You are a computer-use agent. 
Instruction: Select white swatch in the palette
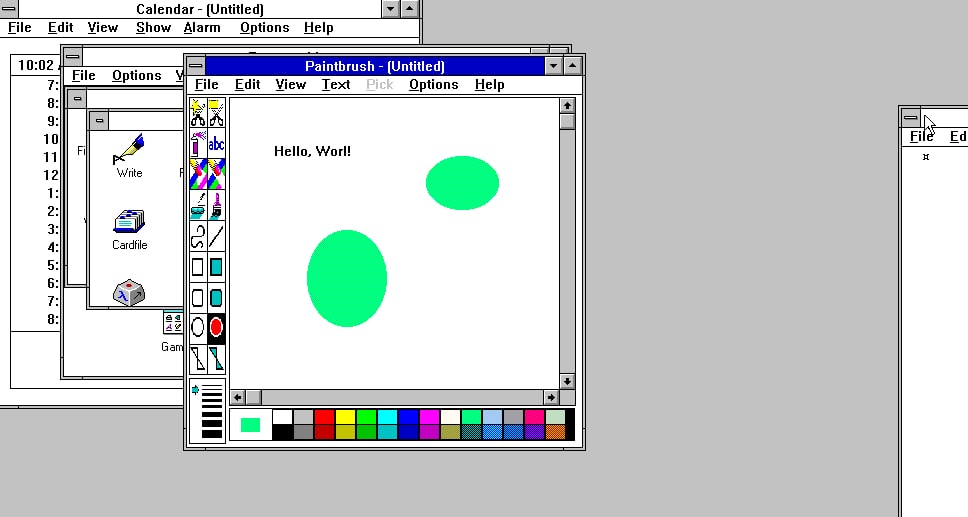(x=282, y=417)
